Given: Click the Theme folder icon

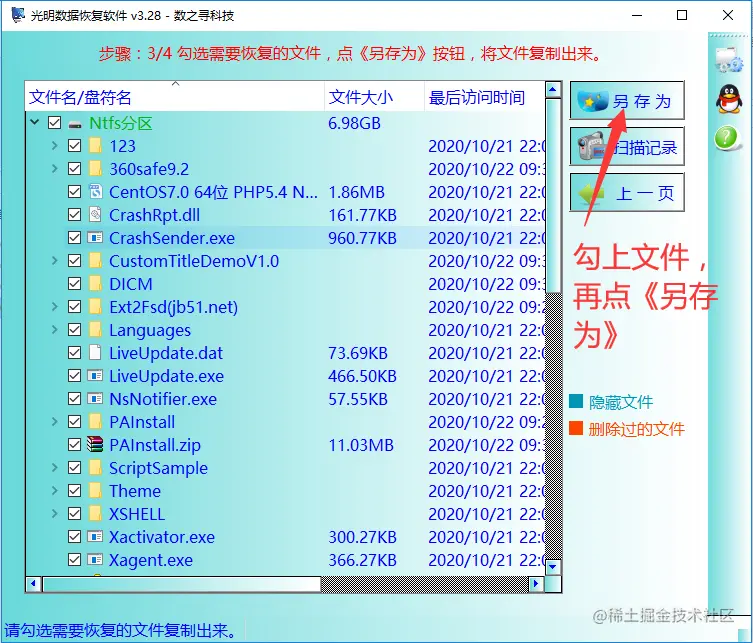Looking at the screenshot, I should tap(95, 491).
